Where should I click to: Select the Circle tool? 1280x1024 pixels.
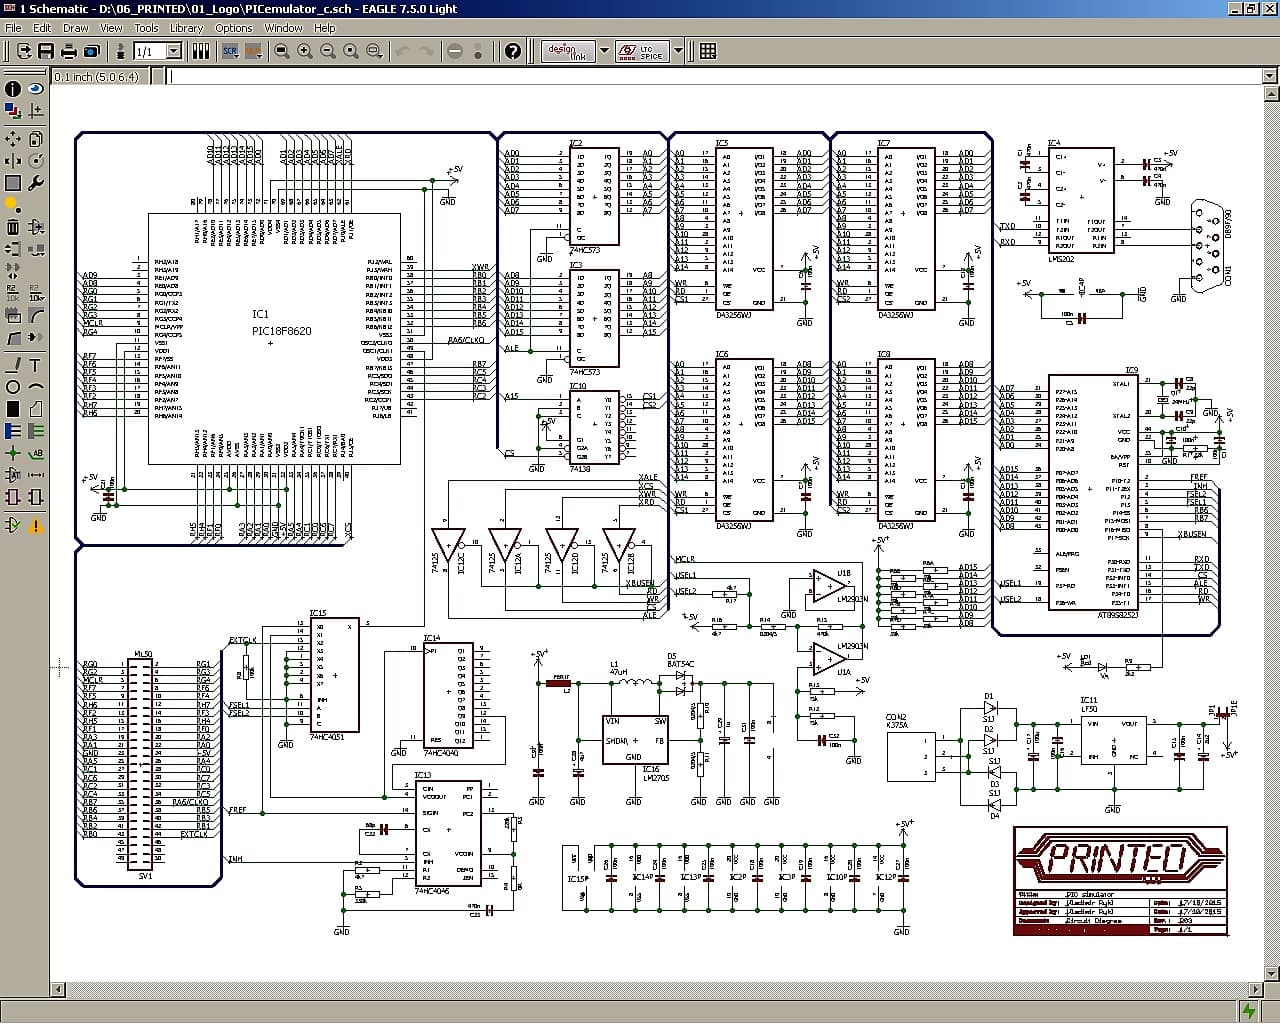point(13,386)
